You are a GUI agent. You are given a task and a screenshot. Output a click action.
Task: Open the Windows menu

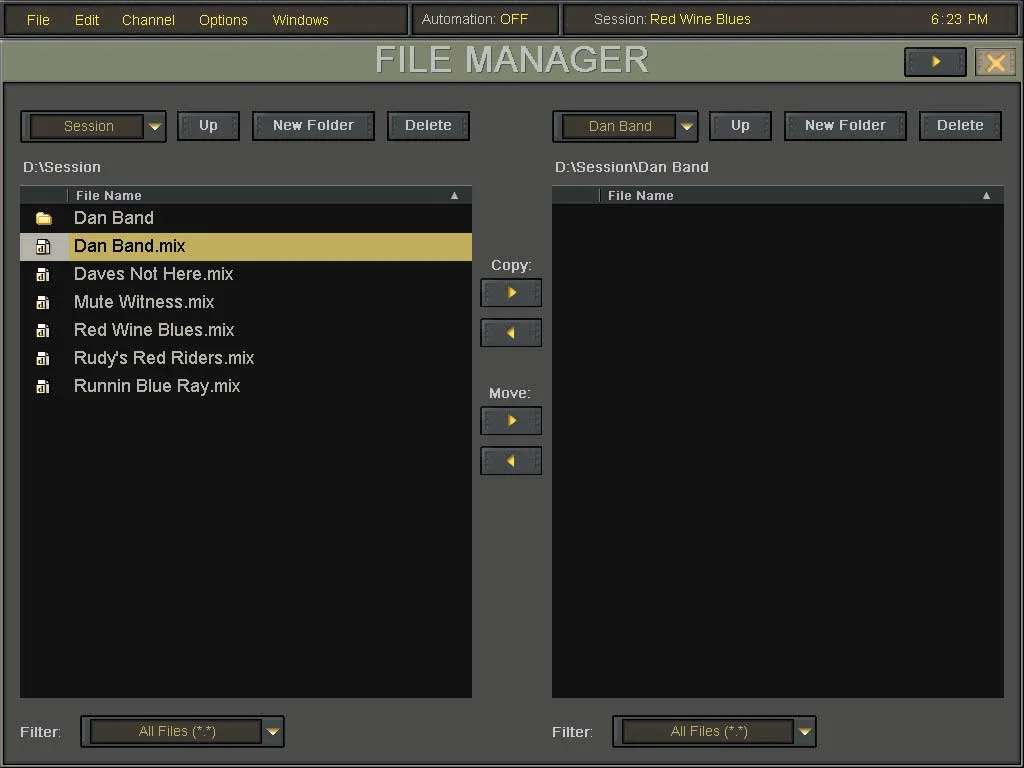300,20
